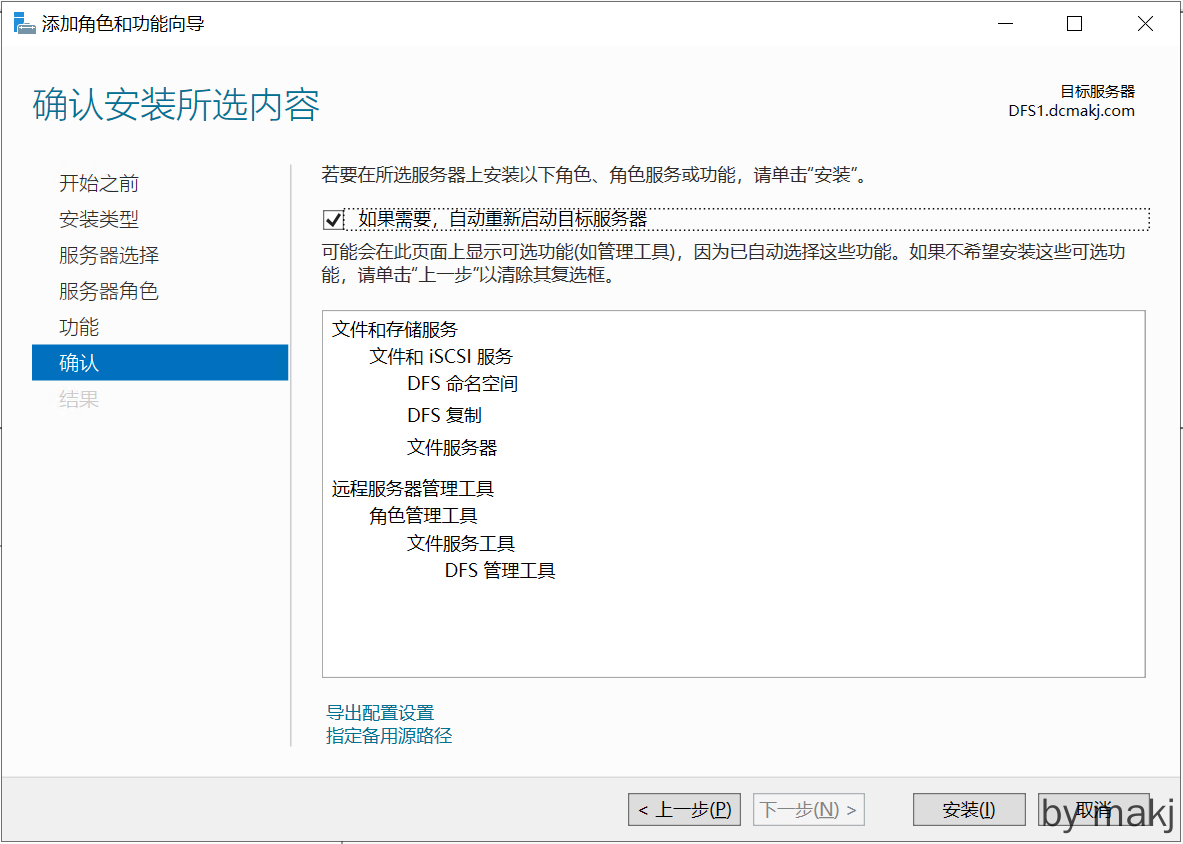Open the 开始之前 step
Viewport: 1183px width, 844px height.
[x=99, y=183]
